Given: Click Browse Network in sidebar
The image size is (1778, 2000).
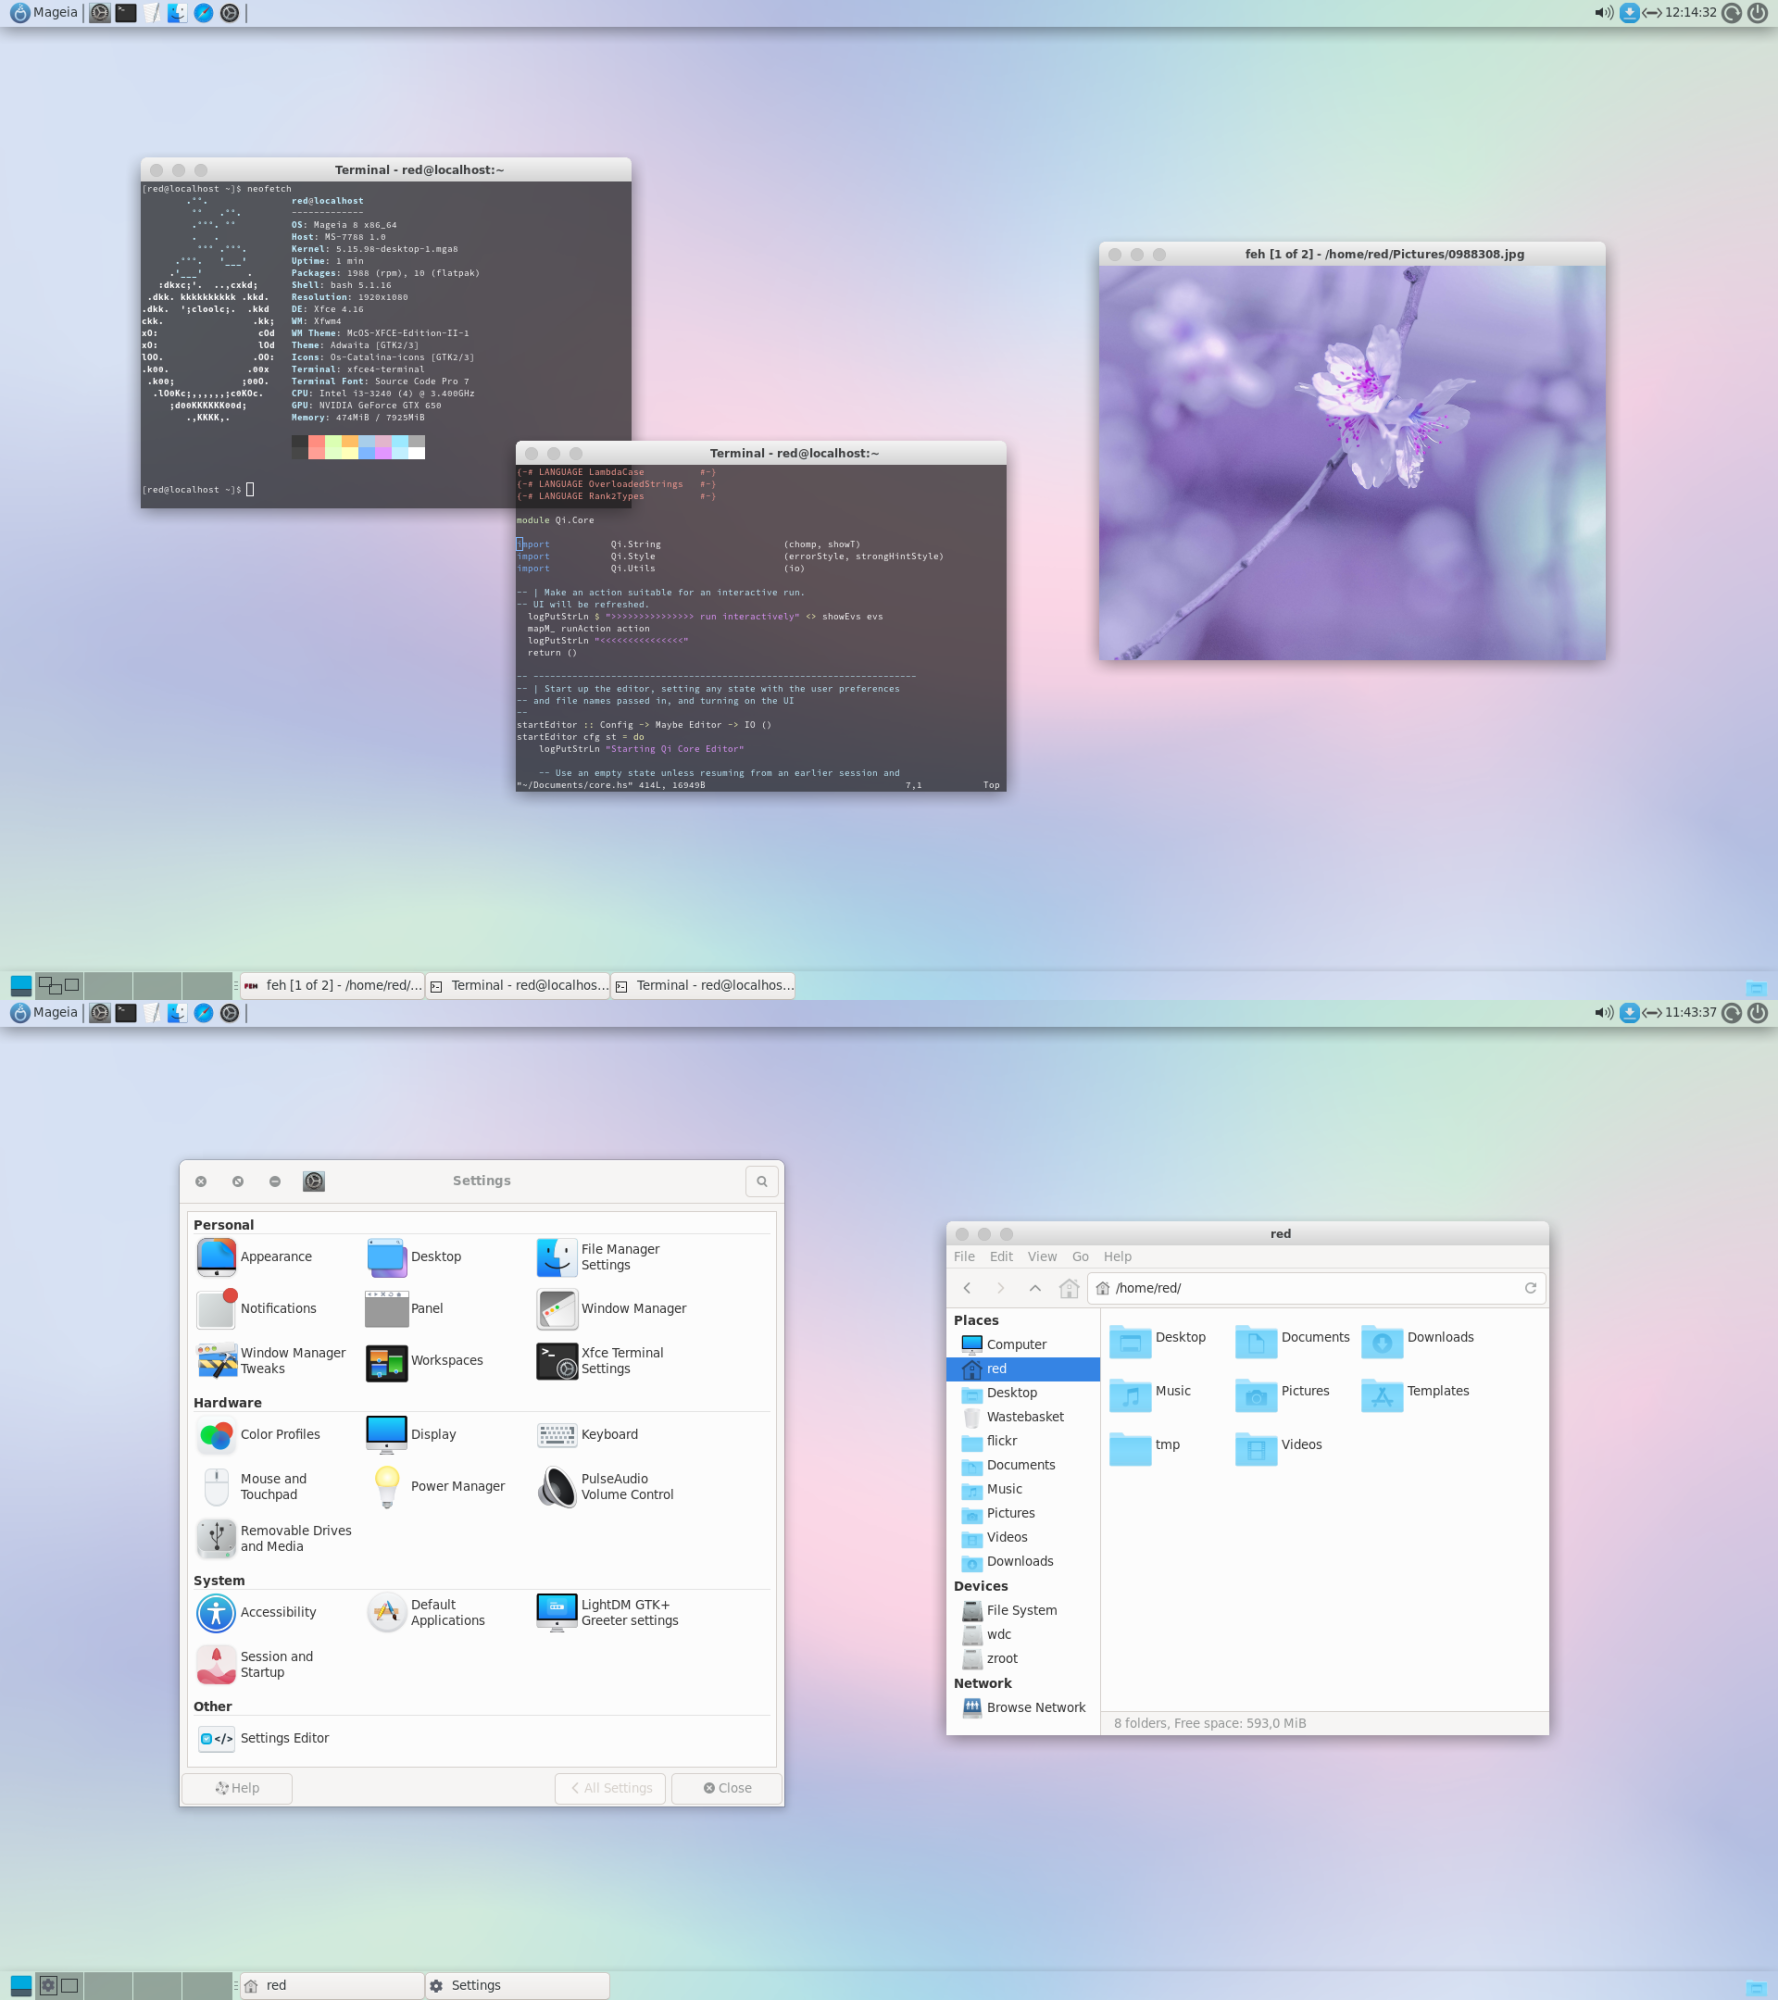Looking at the screenshot, I should pos(1023,1708).
